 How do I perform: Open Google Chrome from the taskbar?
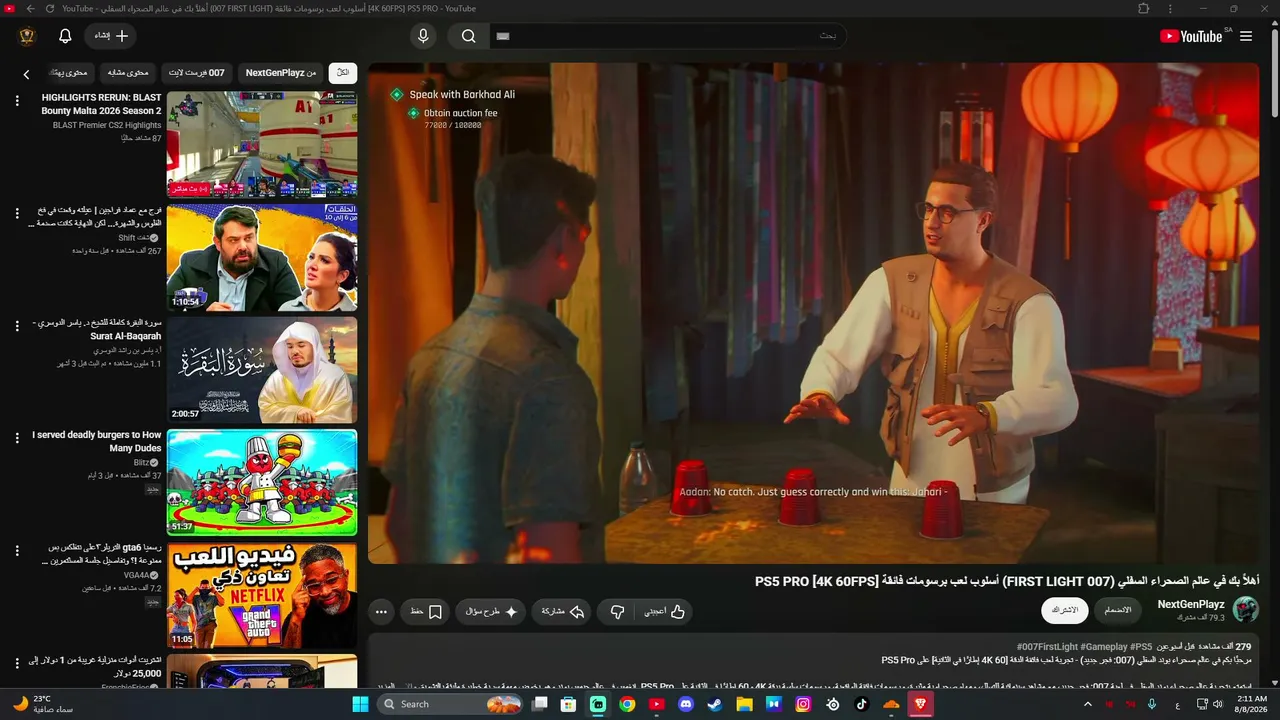627,704
